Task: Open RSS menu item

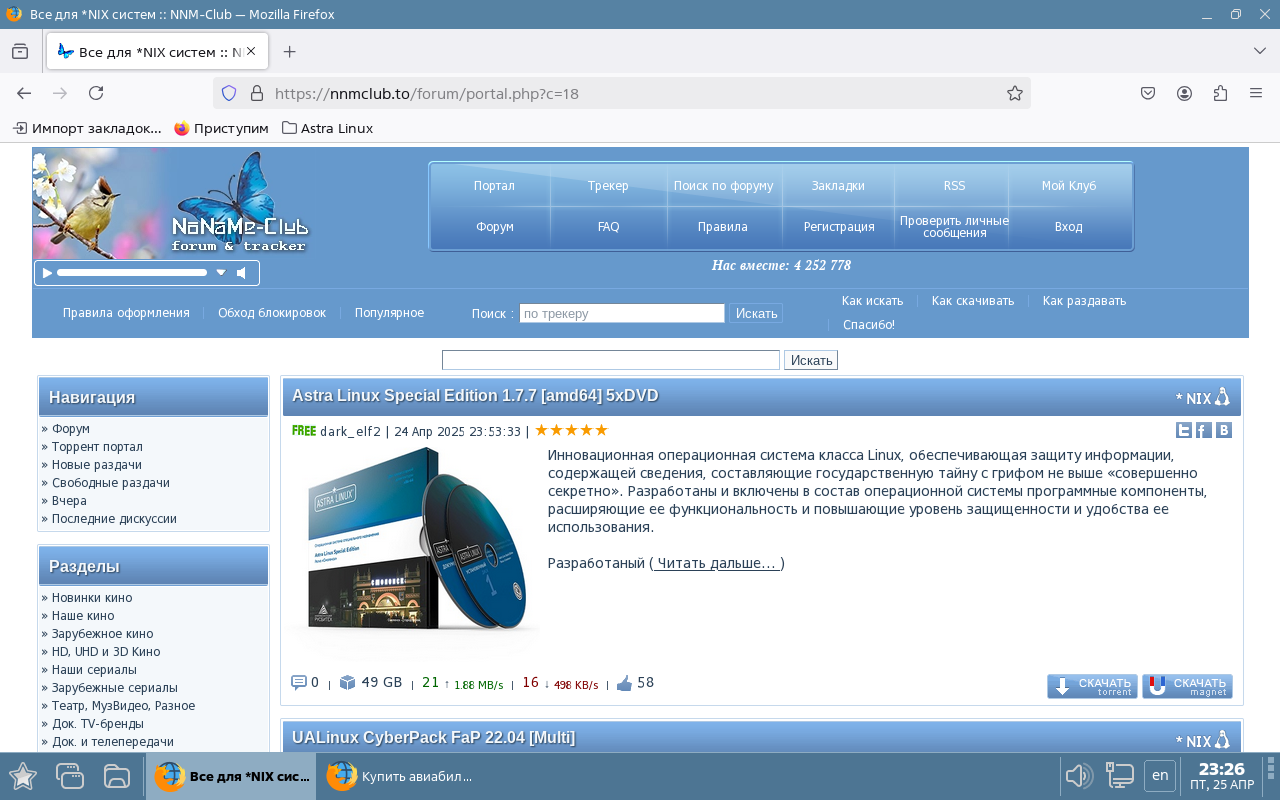Action: (954, 186)
